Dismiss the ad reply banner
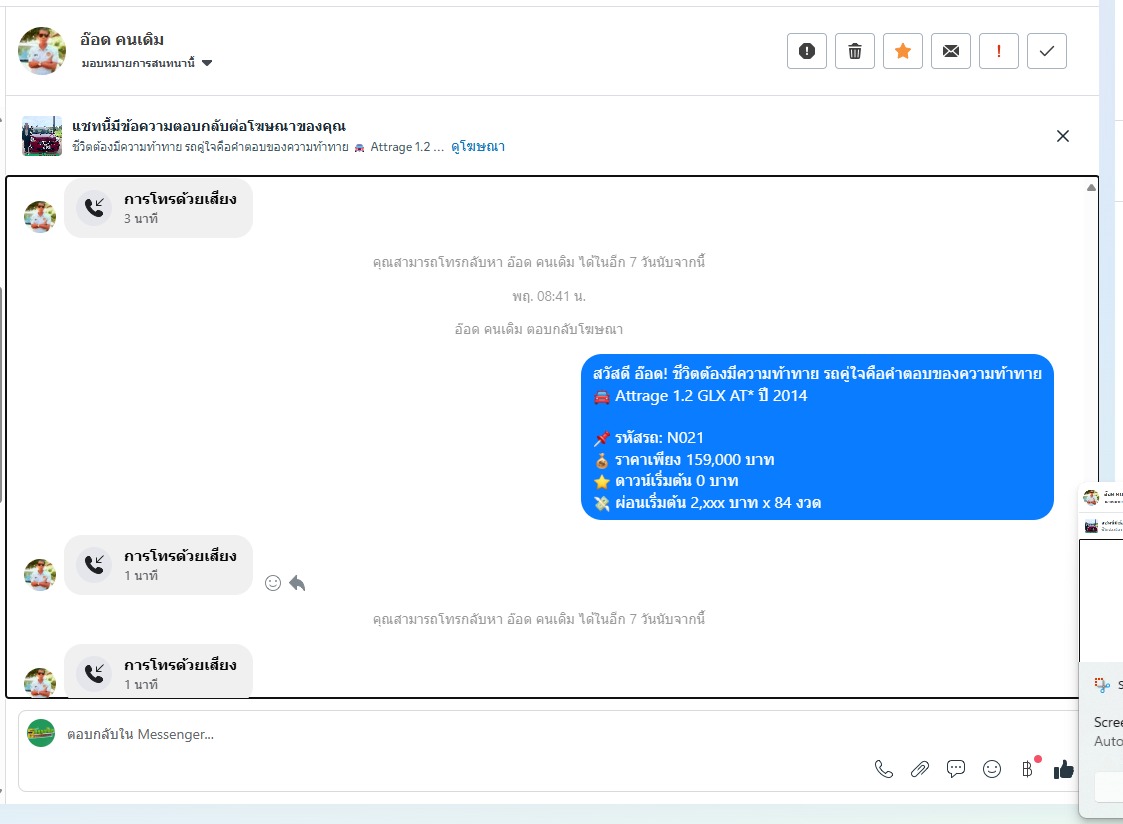Image resolution: width=1123 pixels, height=824 pixels. click(1063, 136)
